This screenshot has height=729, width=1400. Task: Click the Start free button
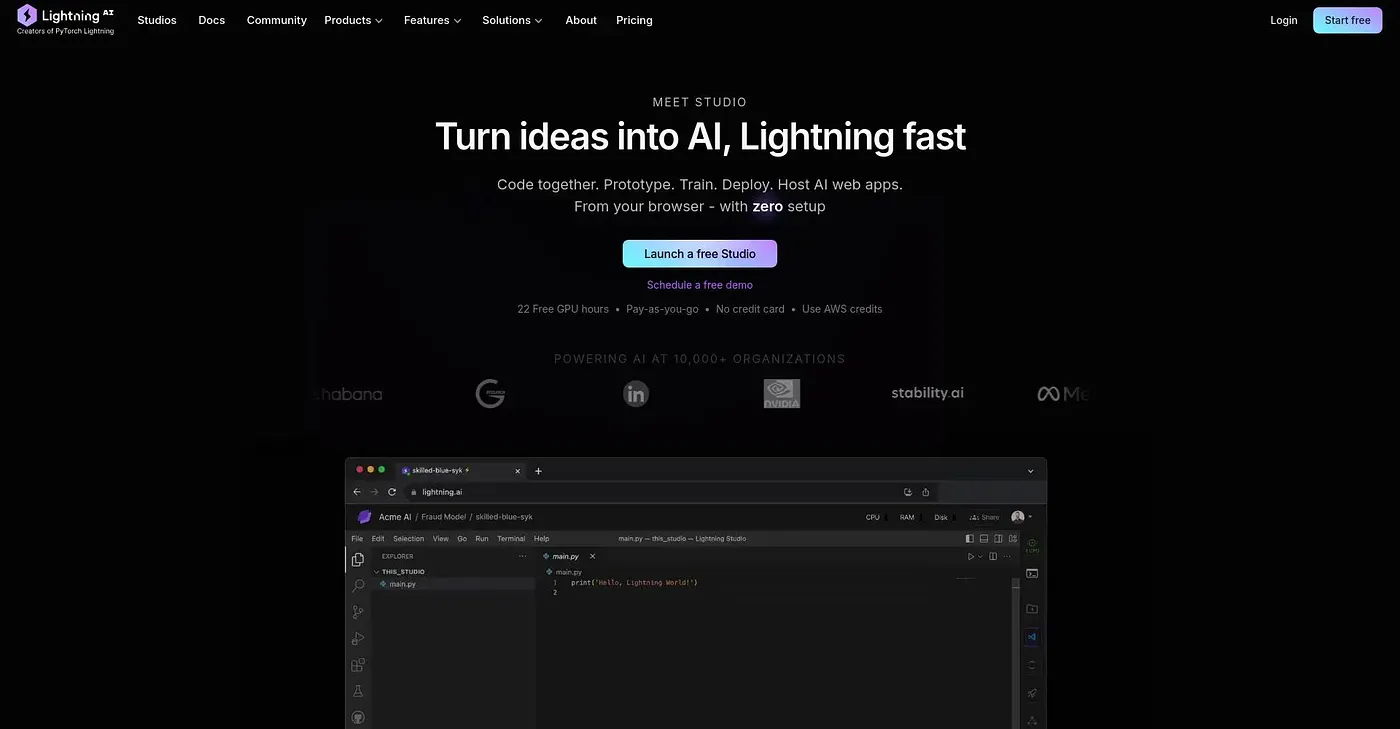tap(1347, 20)
